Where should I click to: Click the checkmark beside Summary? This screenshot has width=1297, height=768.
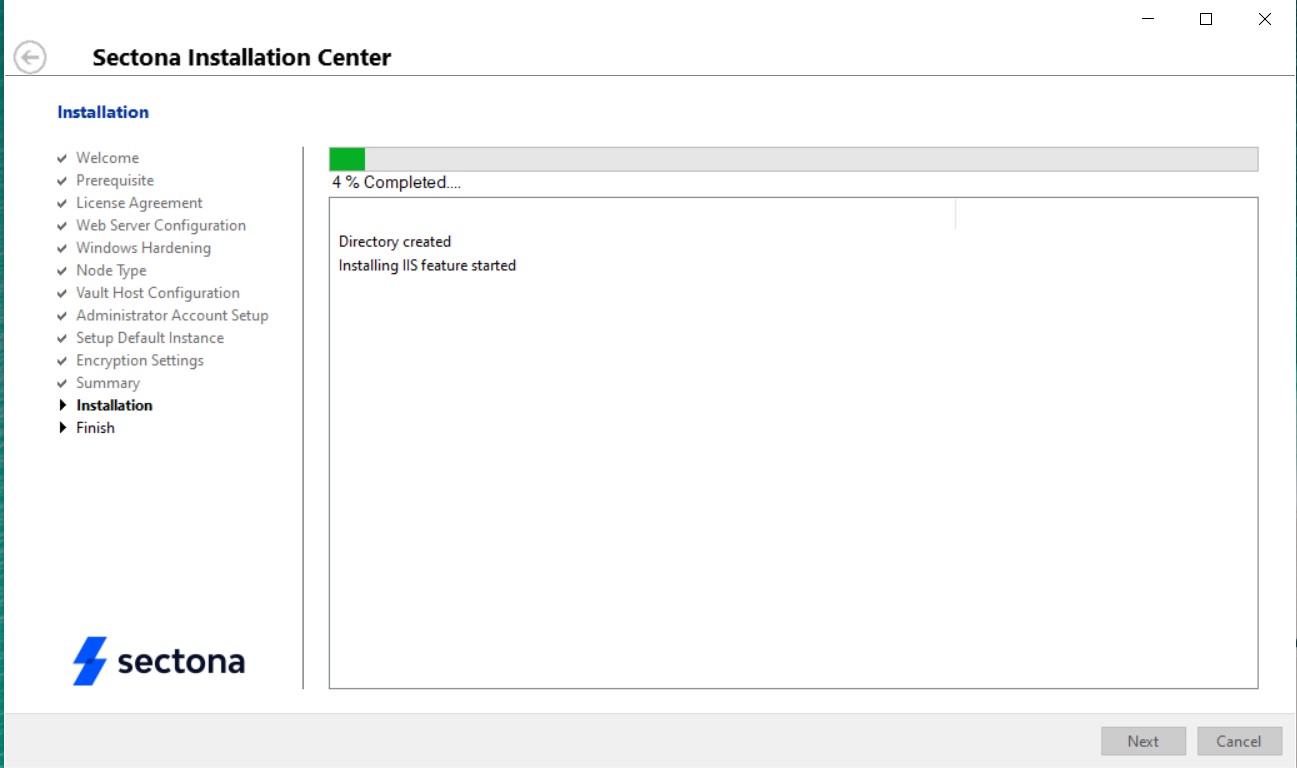tap(62, 382)
